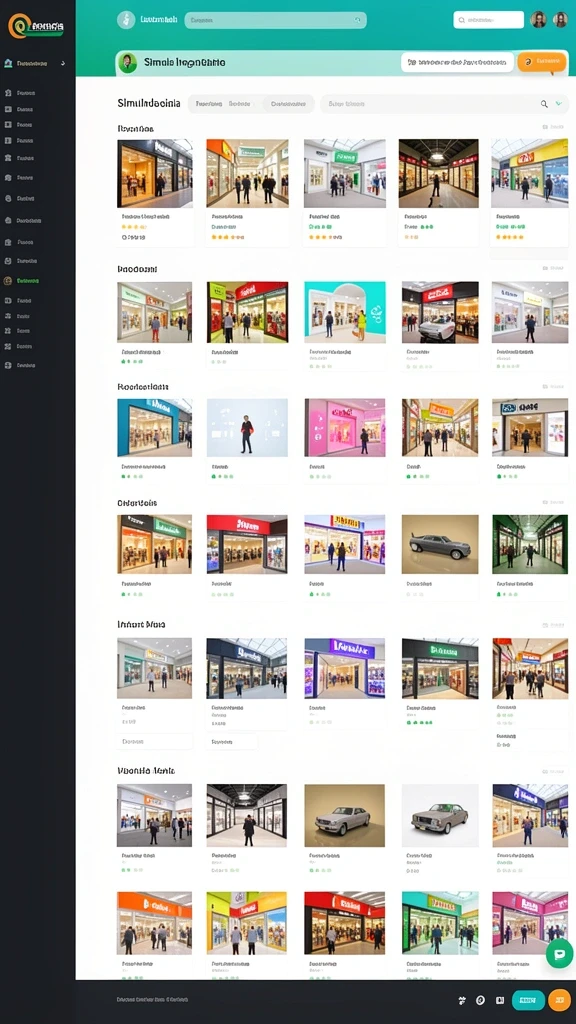Select the first pill tab next to the Simul heading
This screenshot has width=576, height=1024.
[x=209, y=104]
